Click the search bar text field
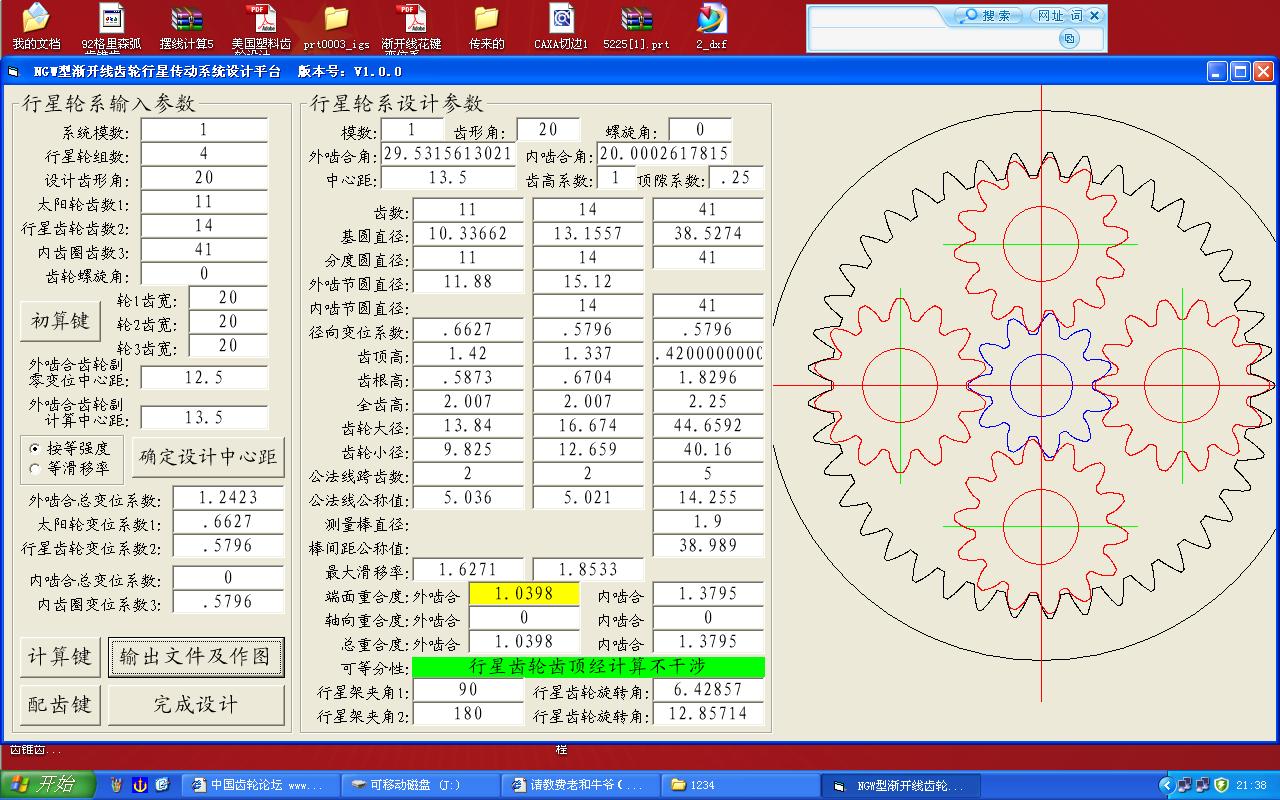Screen dimensions: 1280x800 tap(931, 38)
